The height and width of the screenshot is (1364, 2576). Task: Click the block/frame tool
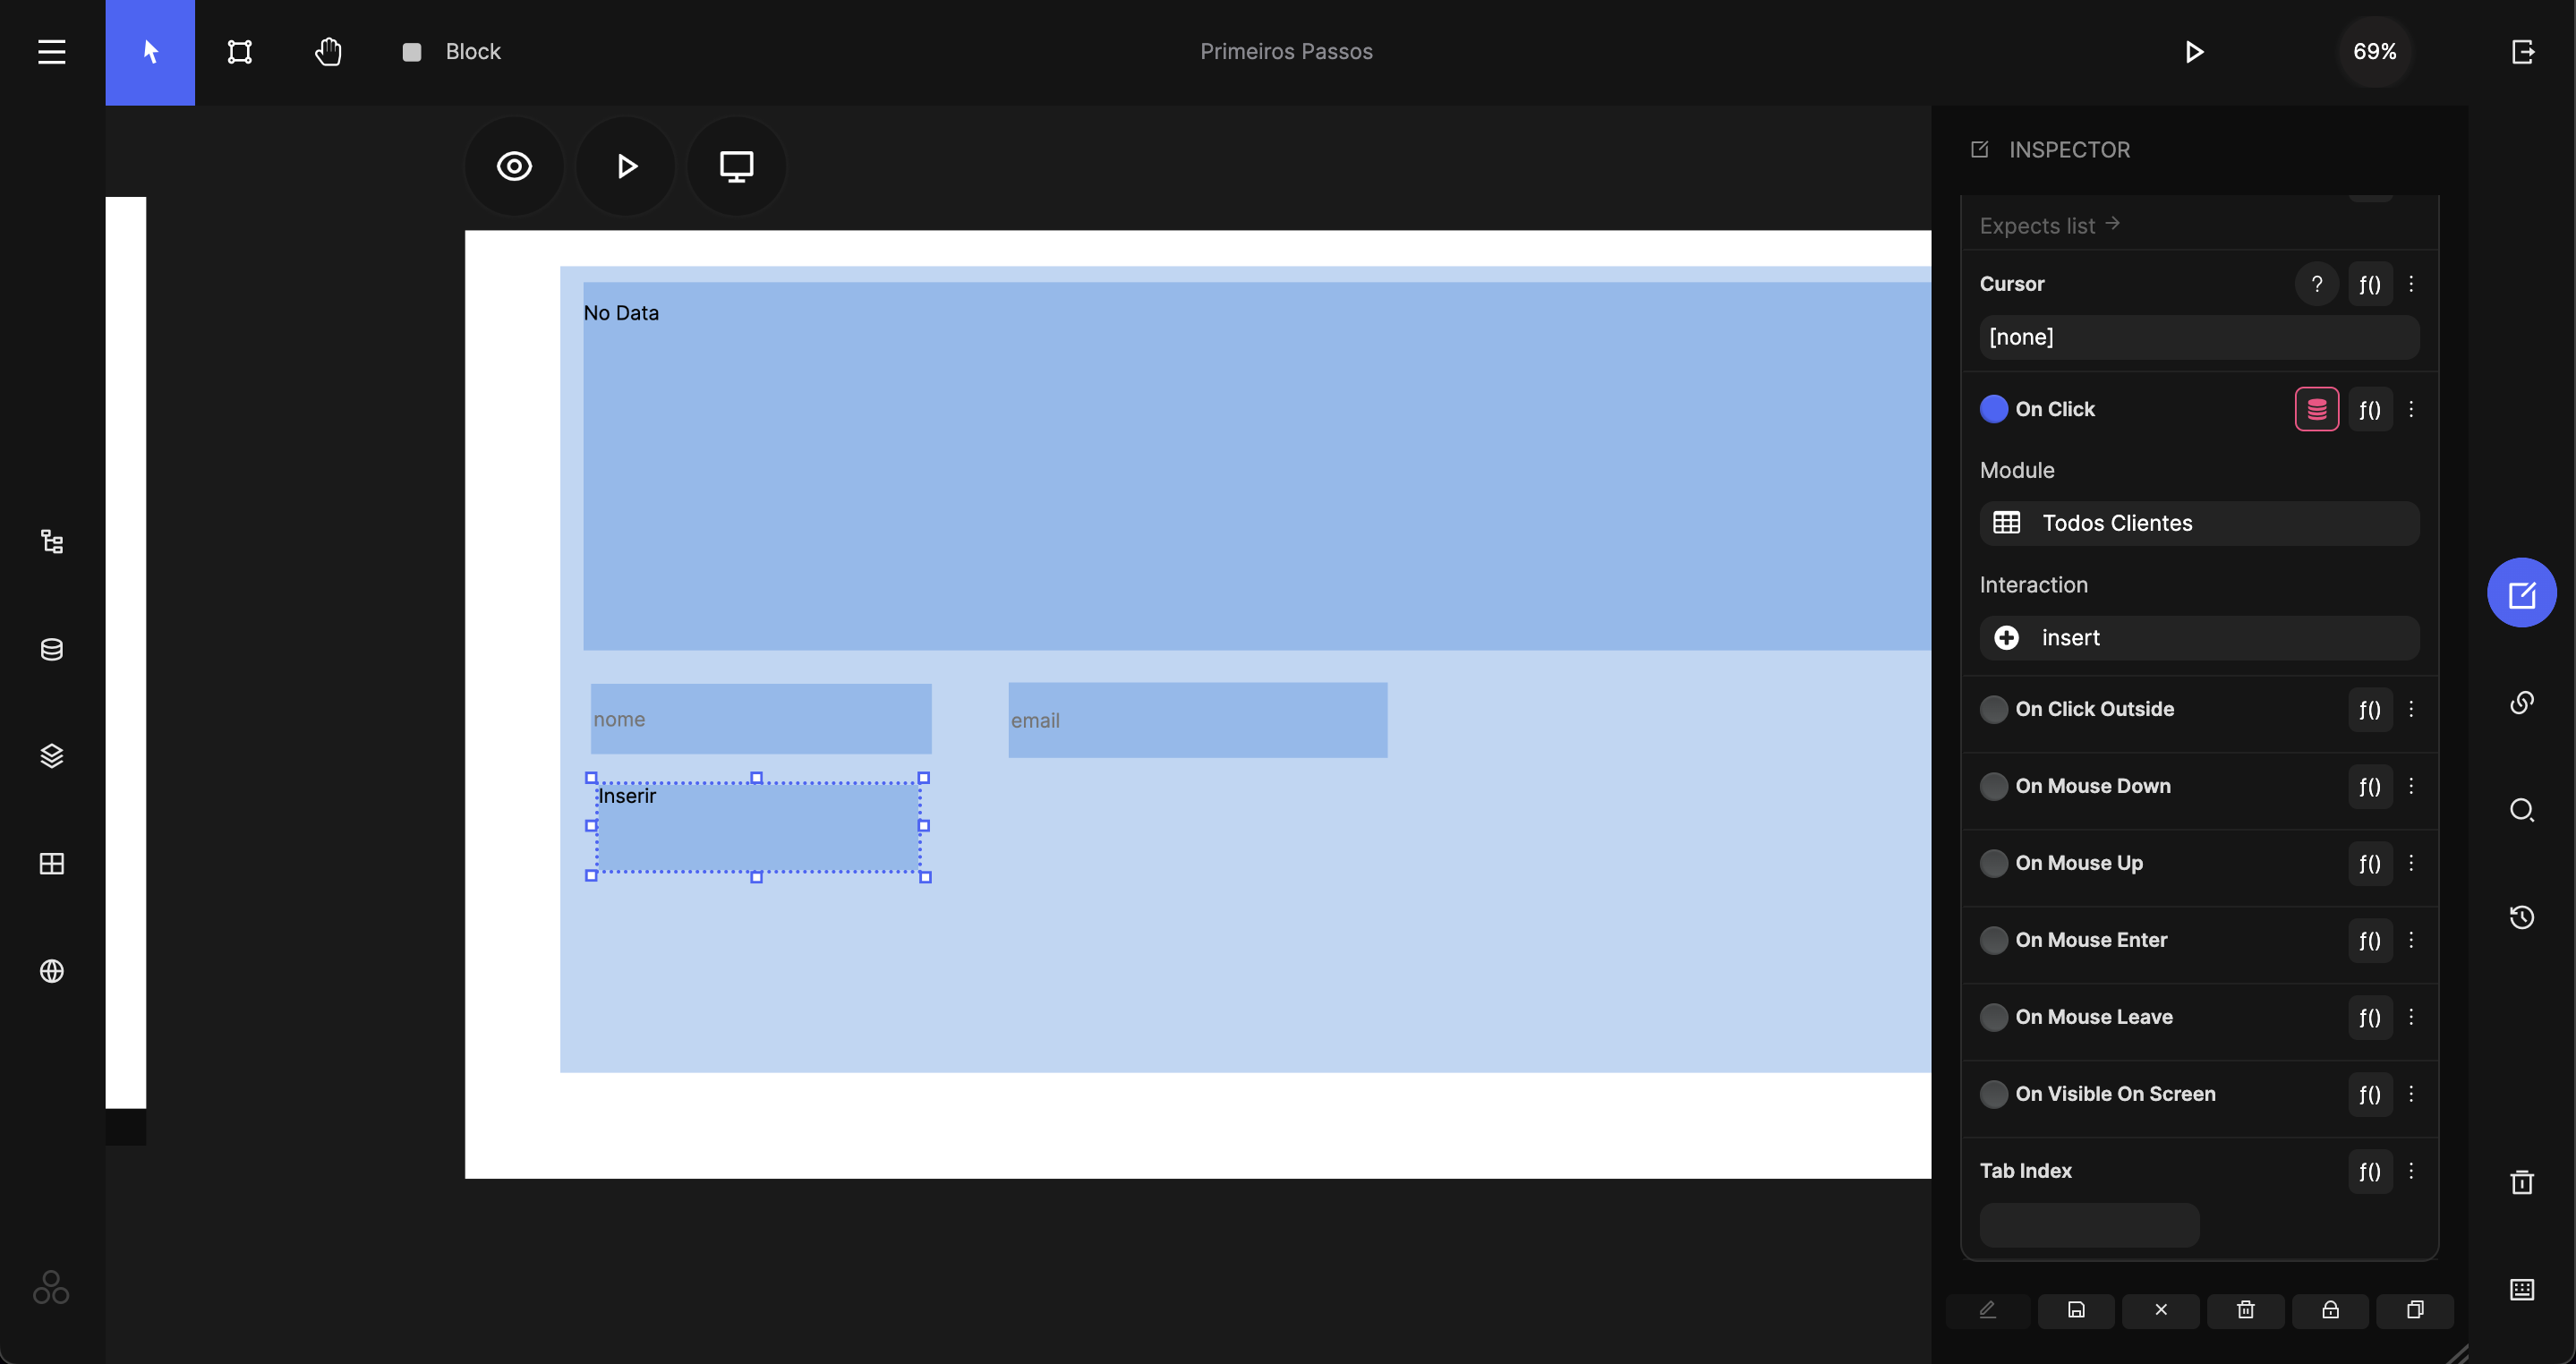pos(238,51)
